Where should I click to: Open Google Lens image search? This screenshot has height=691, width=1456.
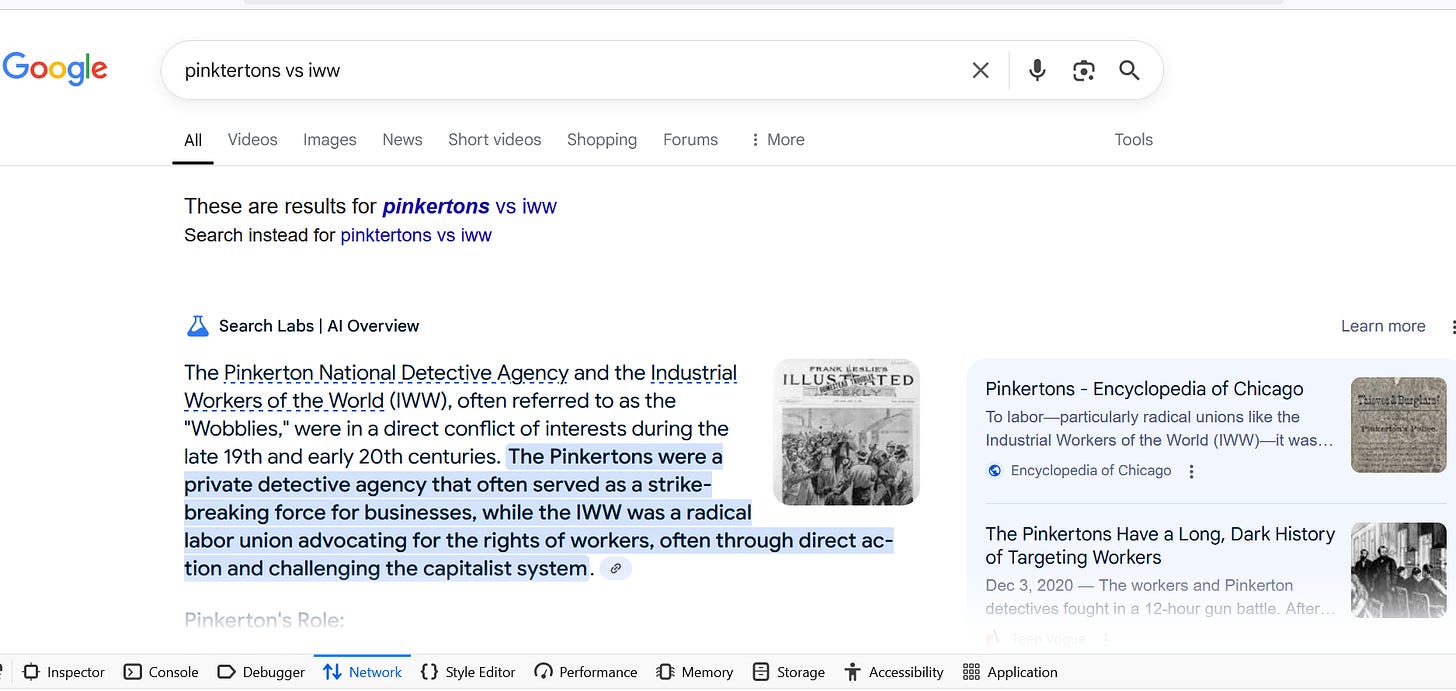click(x=1083, y=70)
